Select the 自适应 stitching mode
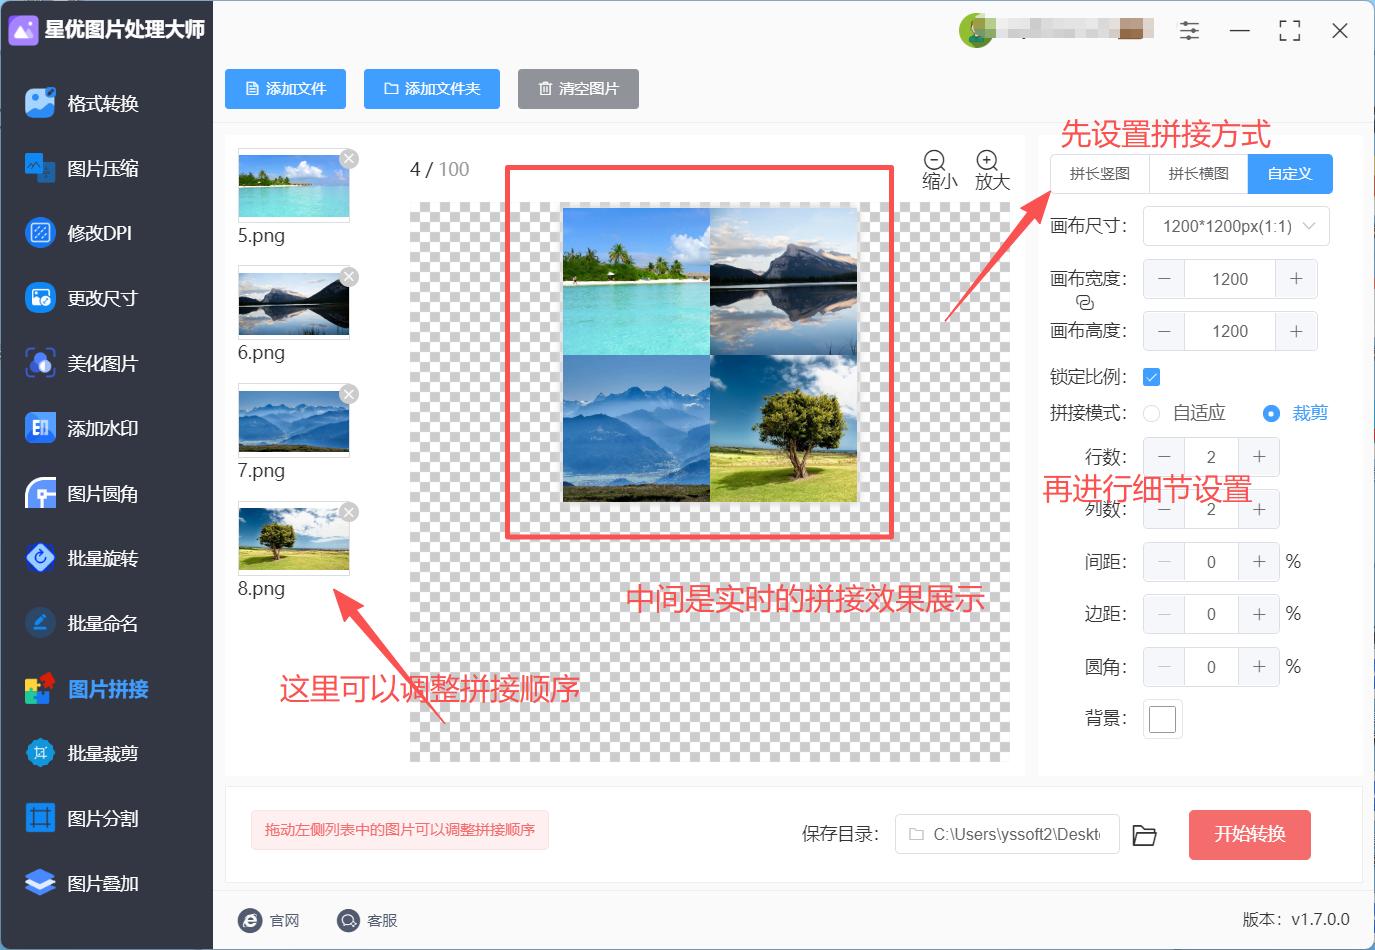 point(1151,412)
